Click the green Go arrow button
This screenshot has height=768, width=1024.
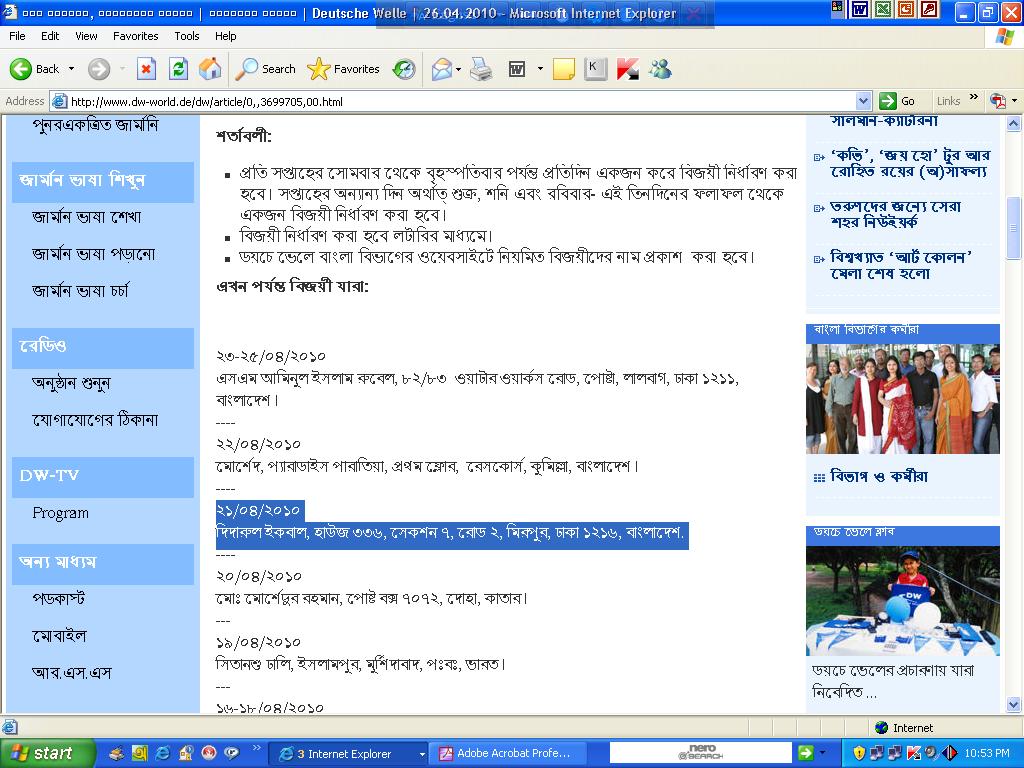click(x=888, y=101)
